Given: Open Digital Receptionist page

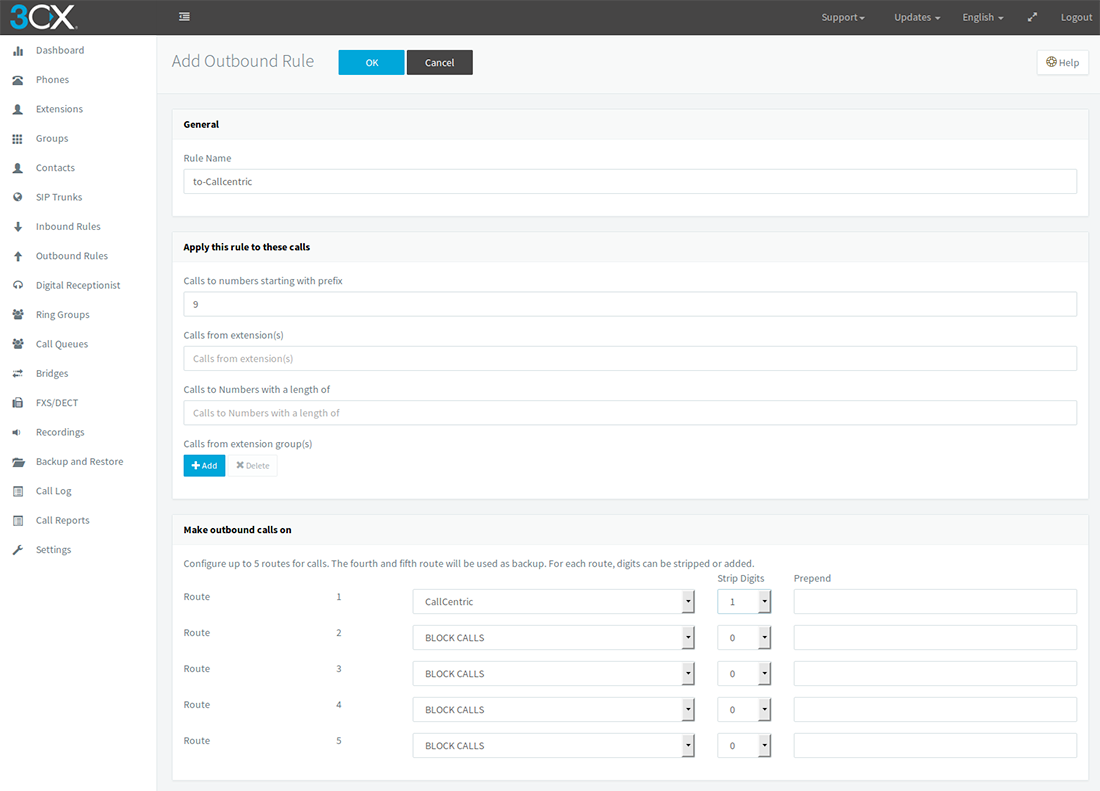Looking at the screenshot, I should 78,285.
